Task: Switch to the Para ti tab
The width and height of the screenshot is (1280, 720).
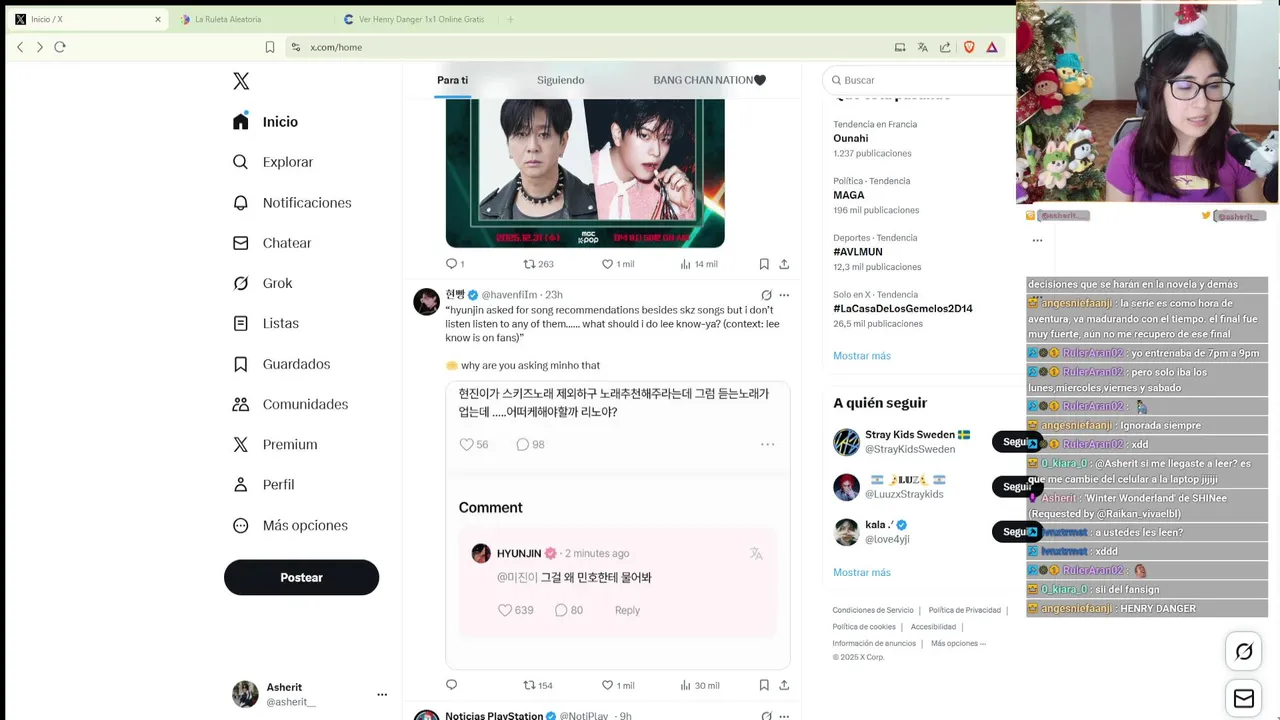Action: click(452, 80)
